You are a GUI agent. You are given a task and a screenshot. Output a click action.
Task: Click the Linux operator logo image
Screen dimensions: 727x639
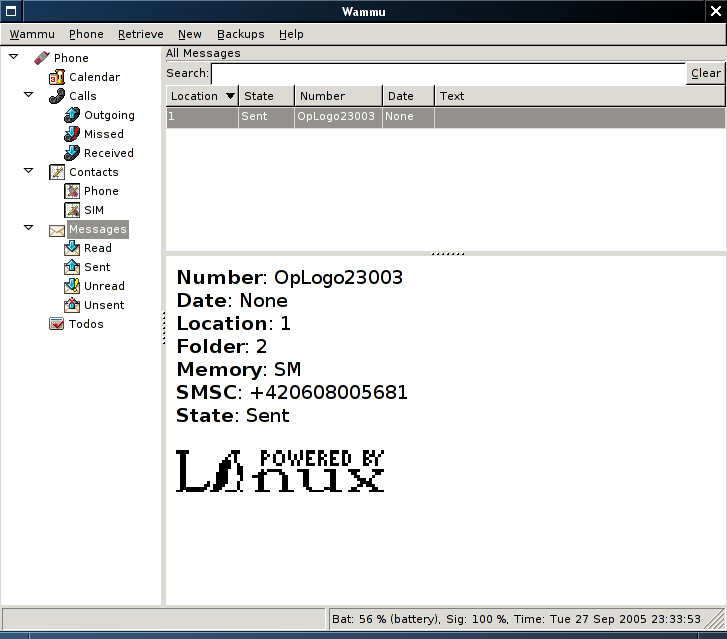pos(280,470)
